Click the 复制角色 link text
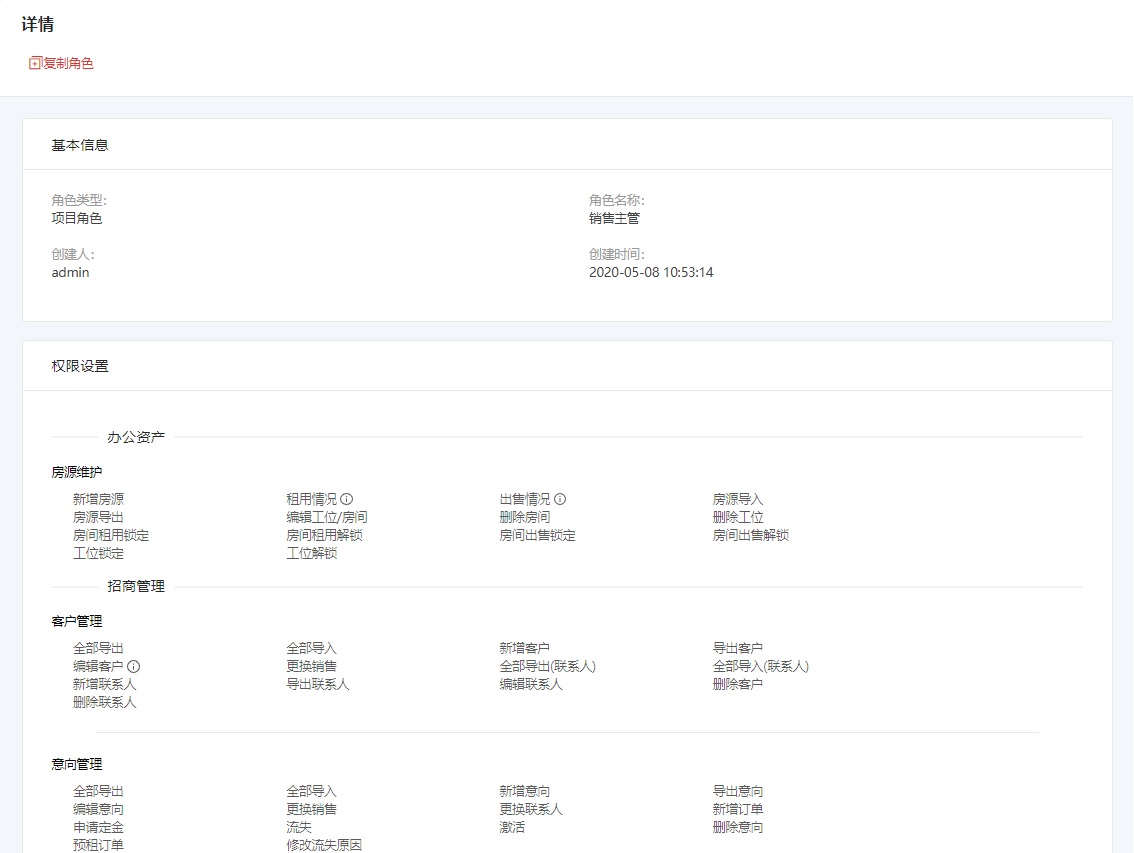The image size is (1134, 853). coord(68,63)
